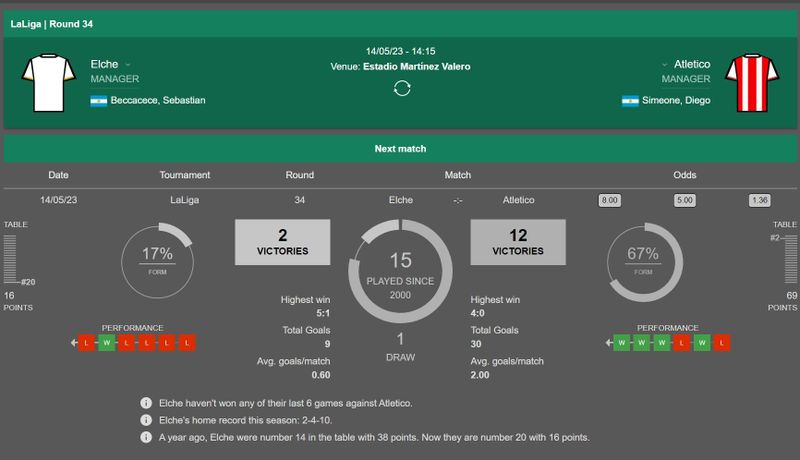Click the 2 Victories box for Elche
This screenshot has height=460, width=800.
(283, 242)
